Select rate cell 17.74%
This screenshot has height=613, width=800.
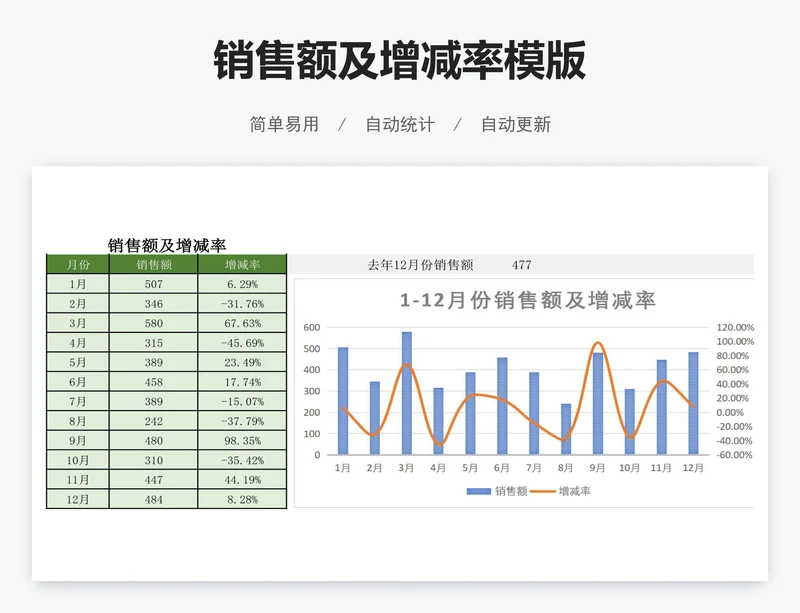click(x=242, y=382)
